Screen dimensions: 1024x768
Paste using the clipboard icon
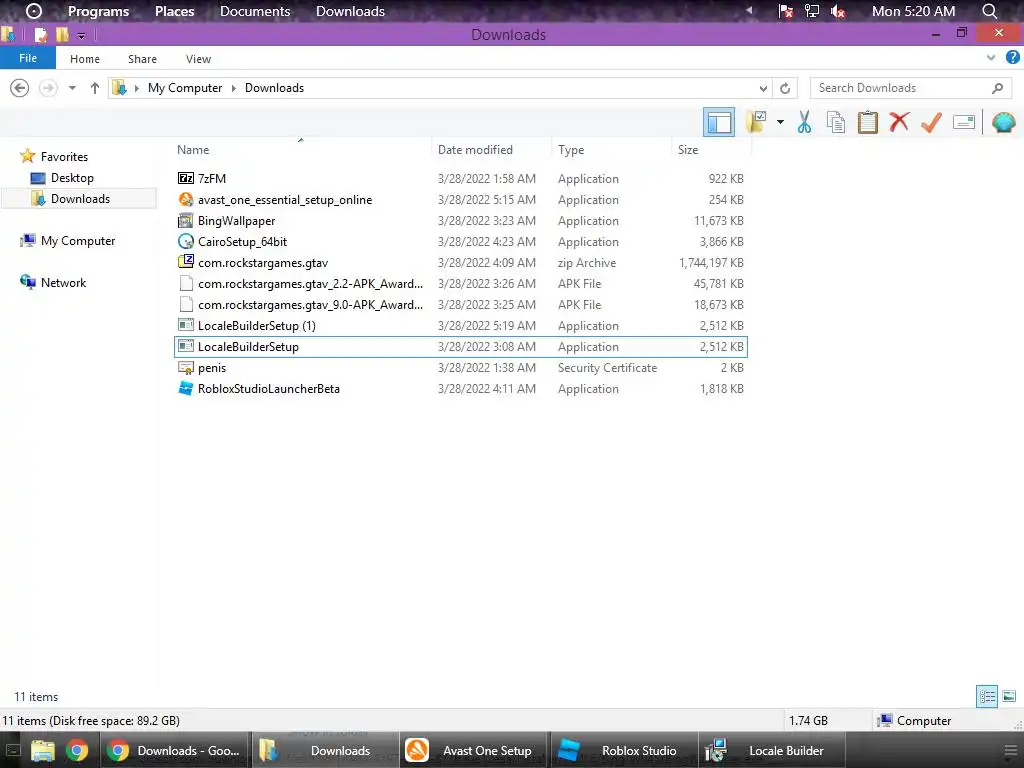point(867,122)
